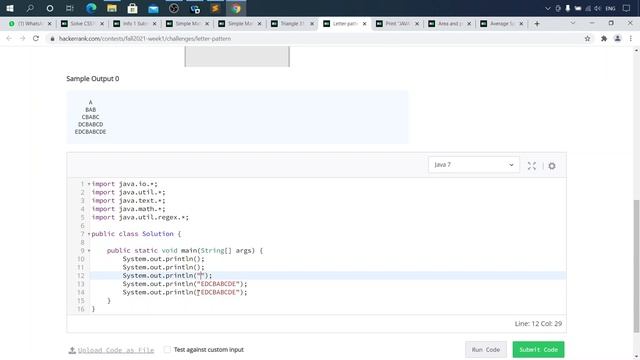640x360 pixels.
Task: Click the page vertical scrollbar thumb
Action: [636, 265]
